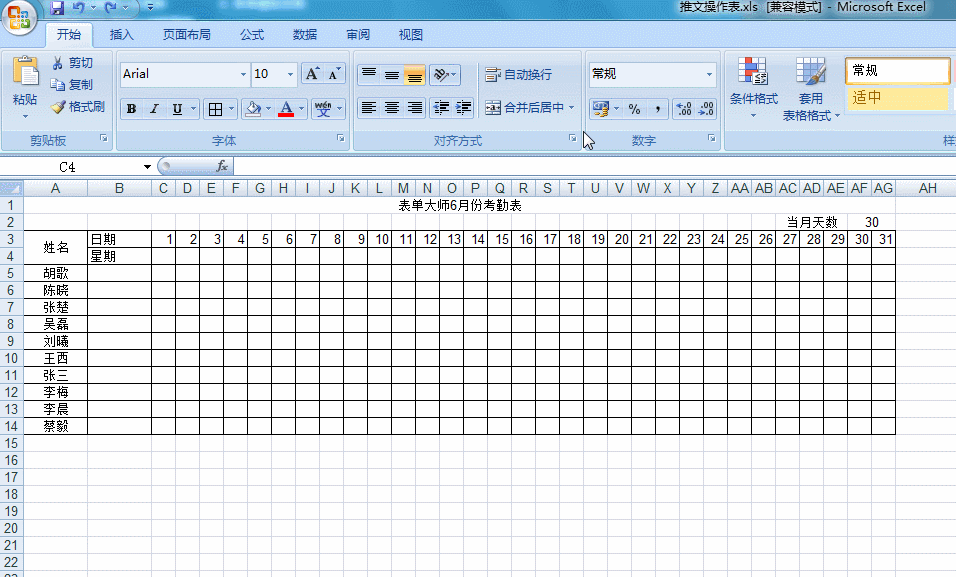Open the Office button menu
This screenshot has height=577, width=956.
pos(19,16)
